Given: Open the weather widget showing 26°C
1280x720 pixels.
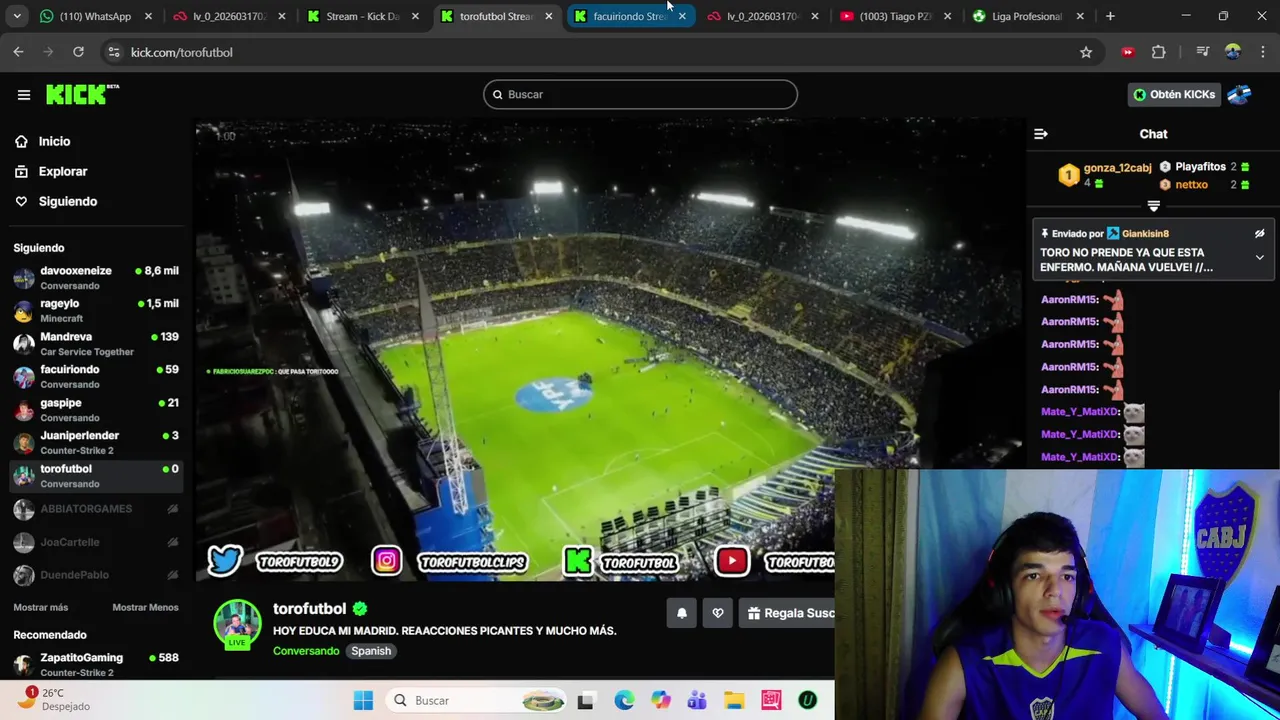Looking at the screenshot, I should pyautogui.click(x=56, y=700).
